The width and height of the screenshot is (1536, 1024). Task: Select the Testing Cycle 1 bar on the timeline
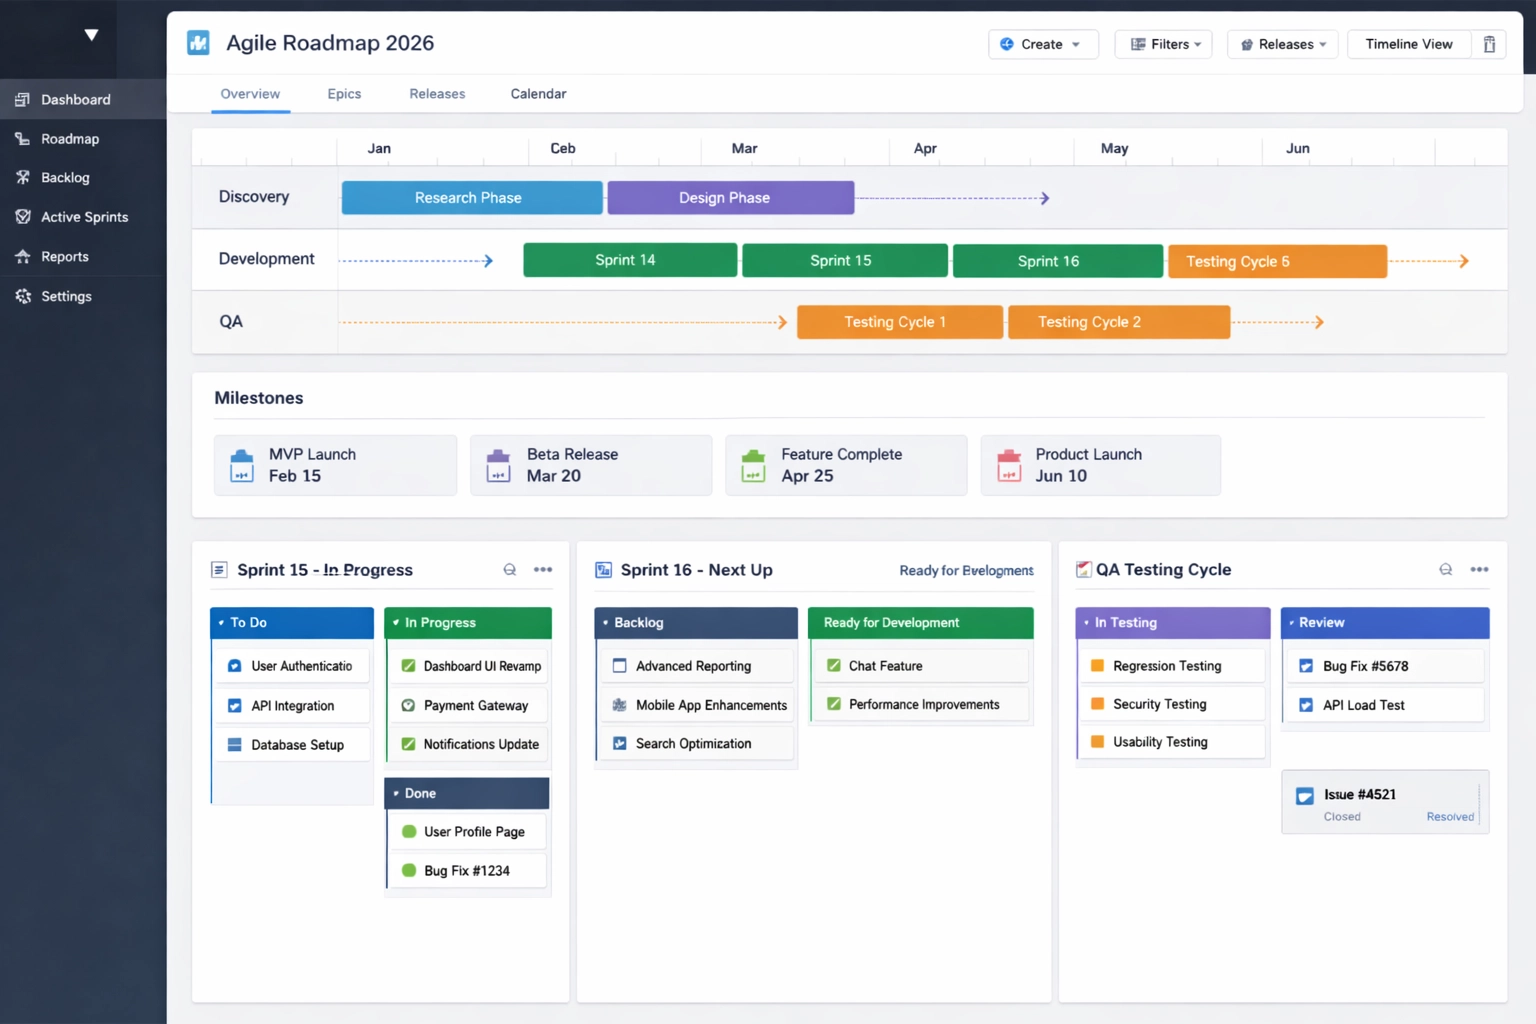coord(898,322)
